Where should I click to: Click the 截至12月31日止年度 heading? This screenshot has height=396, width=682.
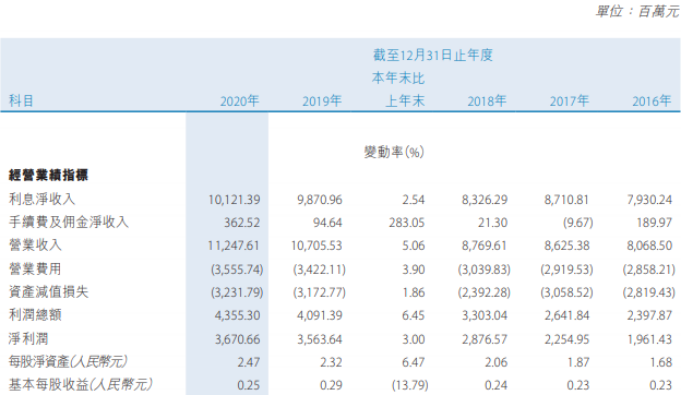[x=433, y=55]
